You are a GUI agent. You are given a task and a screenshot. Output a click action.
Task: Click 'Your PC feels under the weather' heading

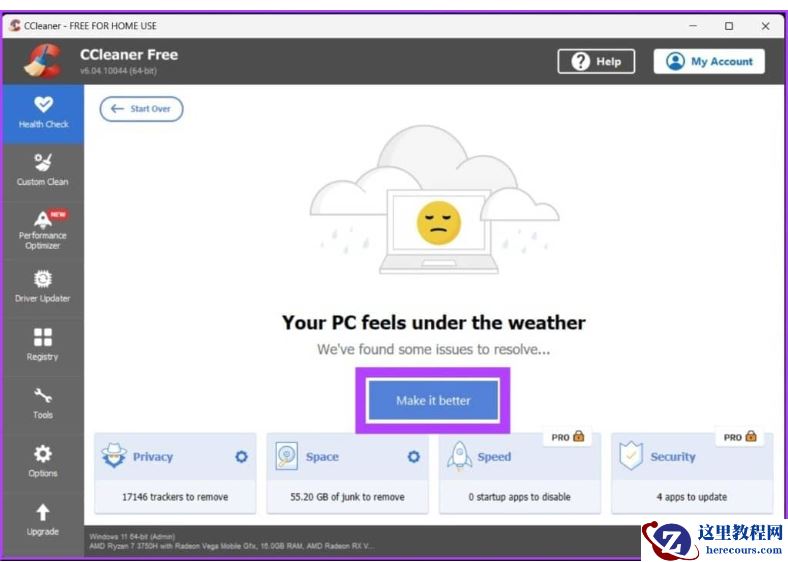[x=434, y=322]
